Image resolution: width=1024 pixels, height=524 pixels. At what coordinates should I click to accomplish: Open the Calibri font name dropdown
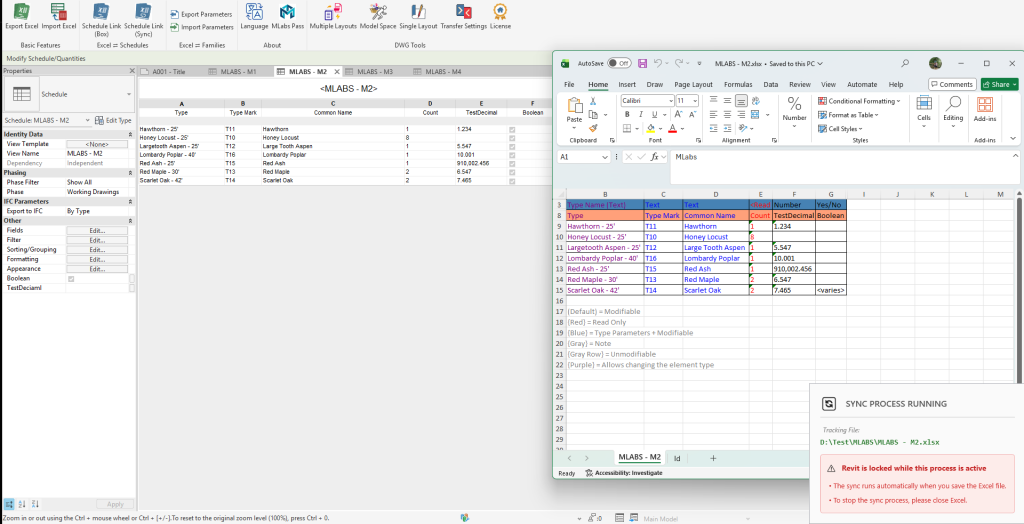[671, 101]
